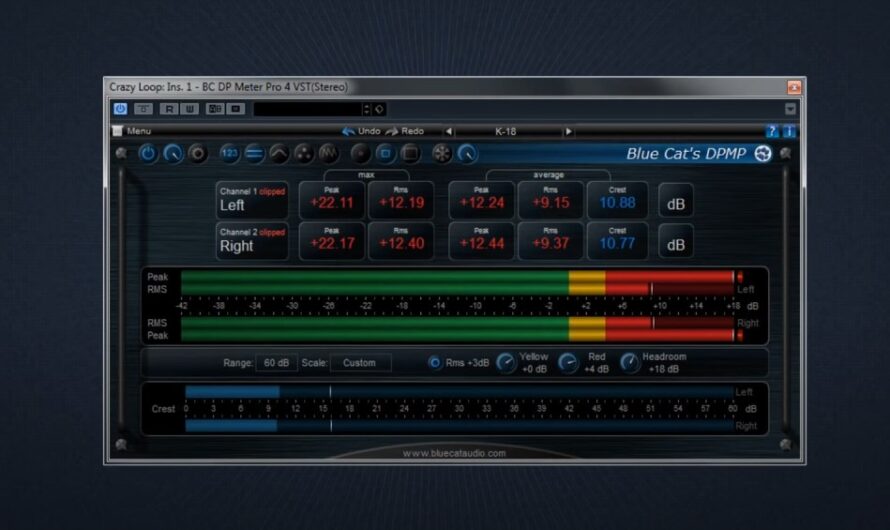
Task: Click the round dot record-style icon
Action: [360, 153]
